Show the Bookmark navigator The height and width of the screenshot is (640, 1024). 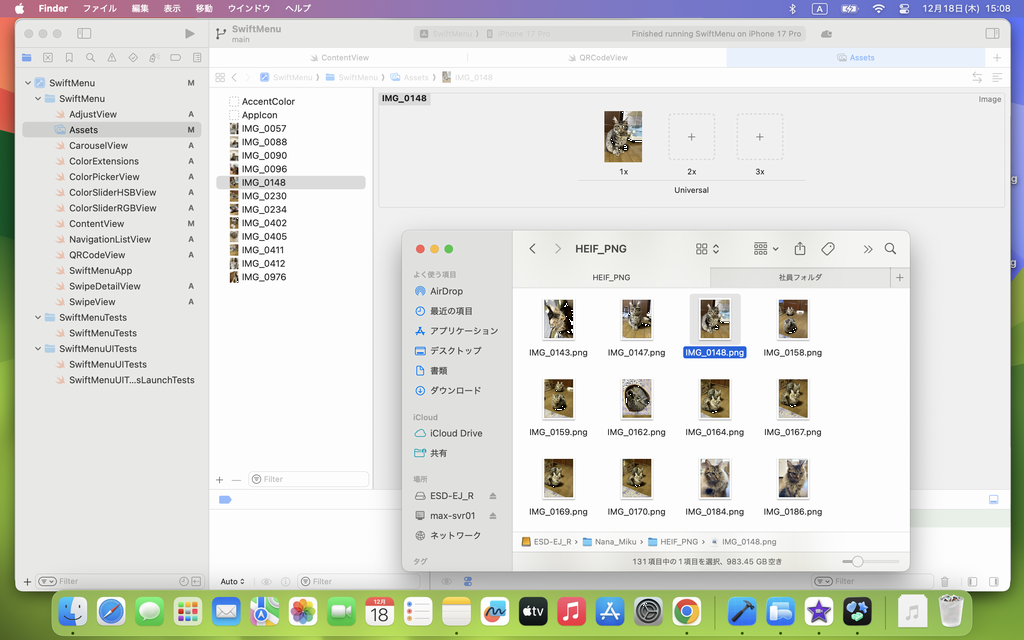69,58
